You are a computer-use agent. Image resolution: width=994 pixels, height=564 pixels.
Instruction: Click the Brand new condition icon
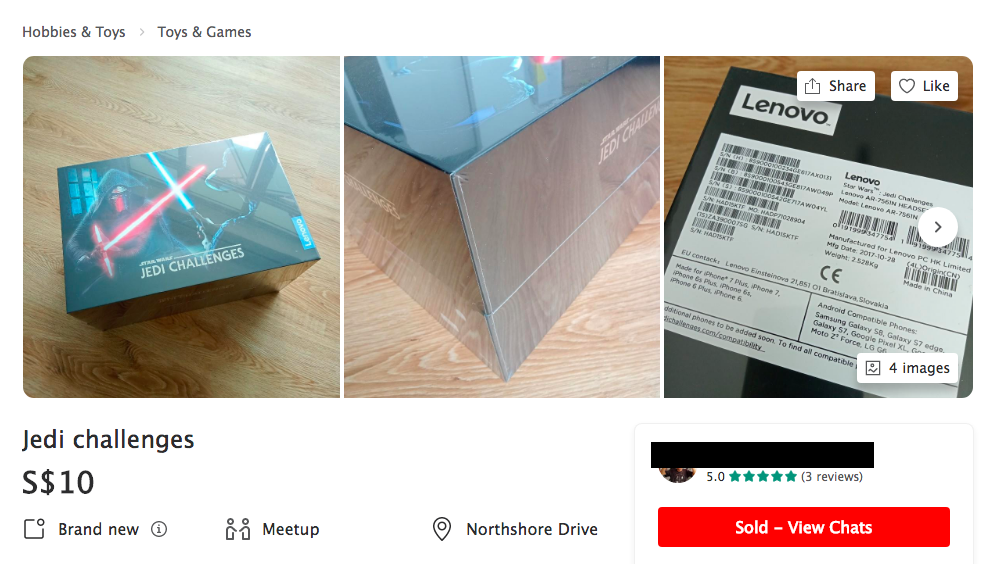pyautogui.click(x=34, y=529)
